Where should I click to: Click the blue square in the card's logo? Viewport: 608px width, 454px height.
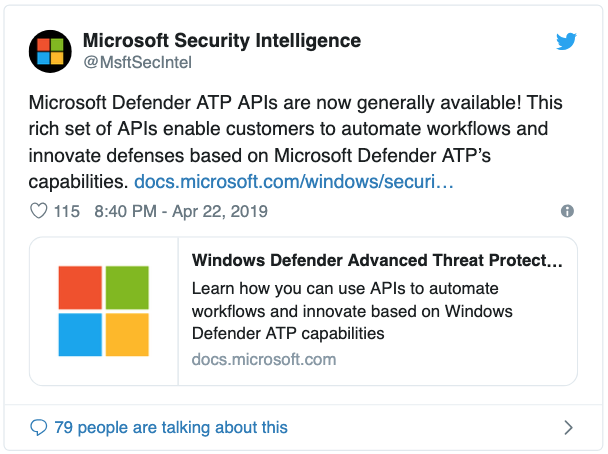pyautogui.click(x=80, y=335)
